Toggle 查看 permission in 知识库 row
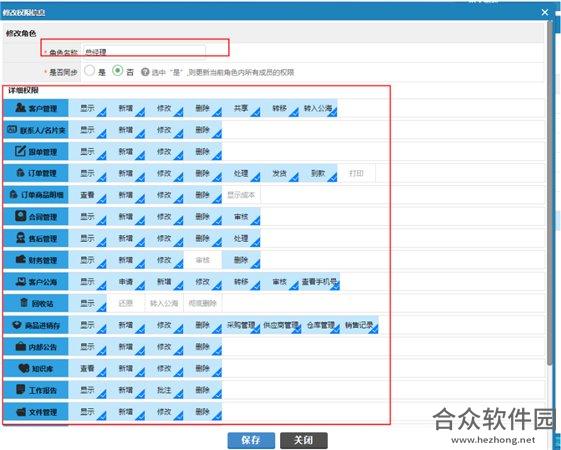 [x=87, y=368]
